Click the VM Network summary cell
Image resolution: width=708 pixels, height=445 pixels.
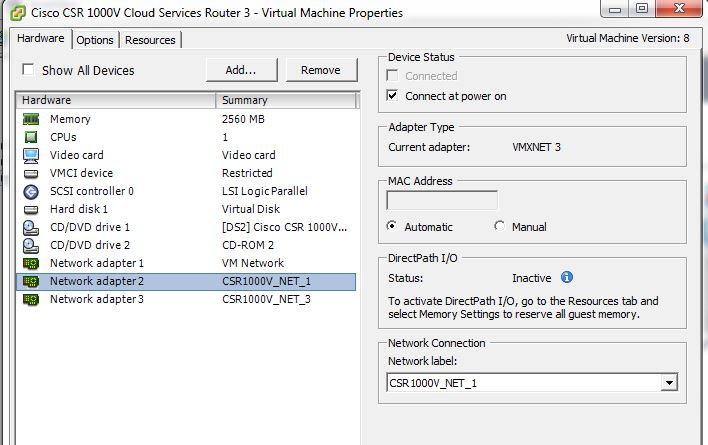coord(253,263)
